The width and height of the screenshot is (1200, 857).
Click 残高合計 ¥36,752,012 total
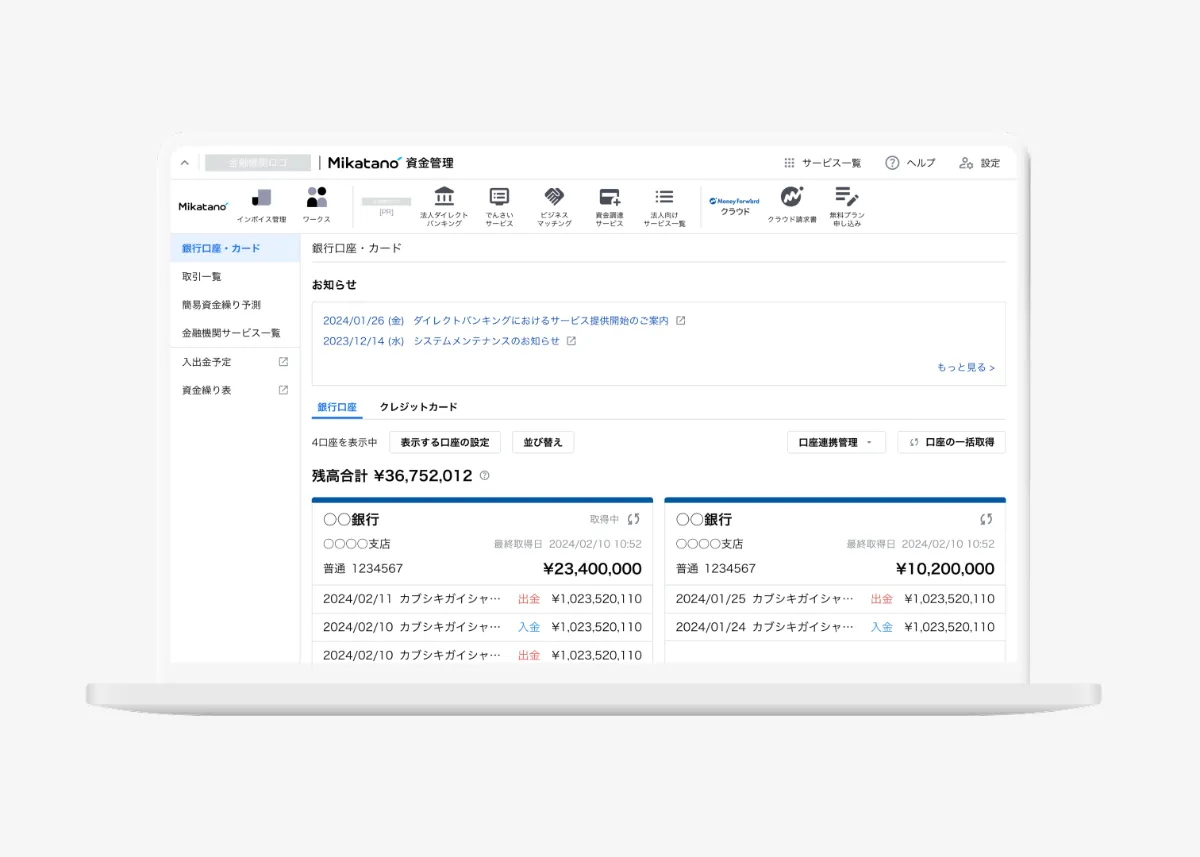tap(392, 476)
